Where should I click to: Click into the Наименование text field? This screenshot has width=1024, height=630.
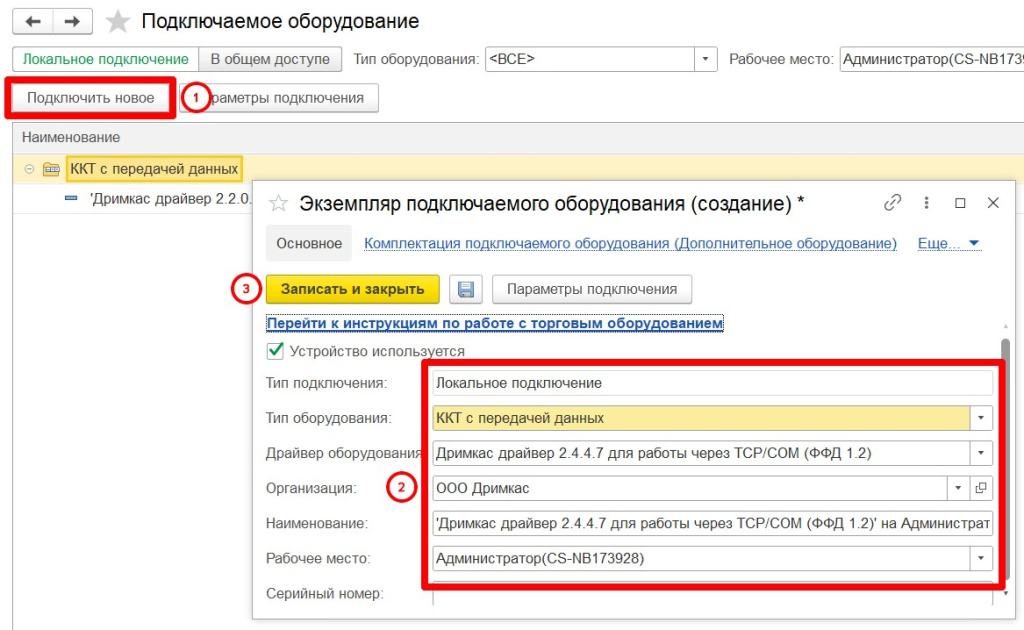712,523
